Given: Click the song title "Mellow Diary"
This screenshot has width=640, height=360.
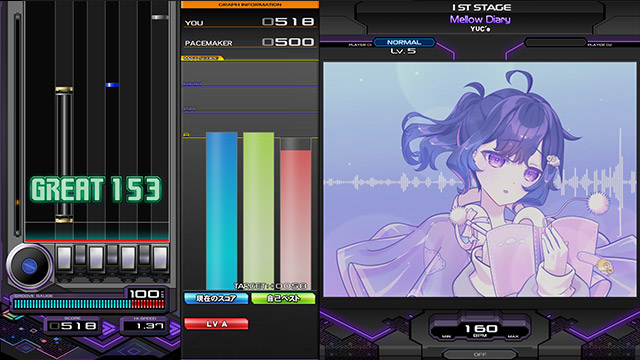Looking at the screenshot, I should [x=480, y=19].
